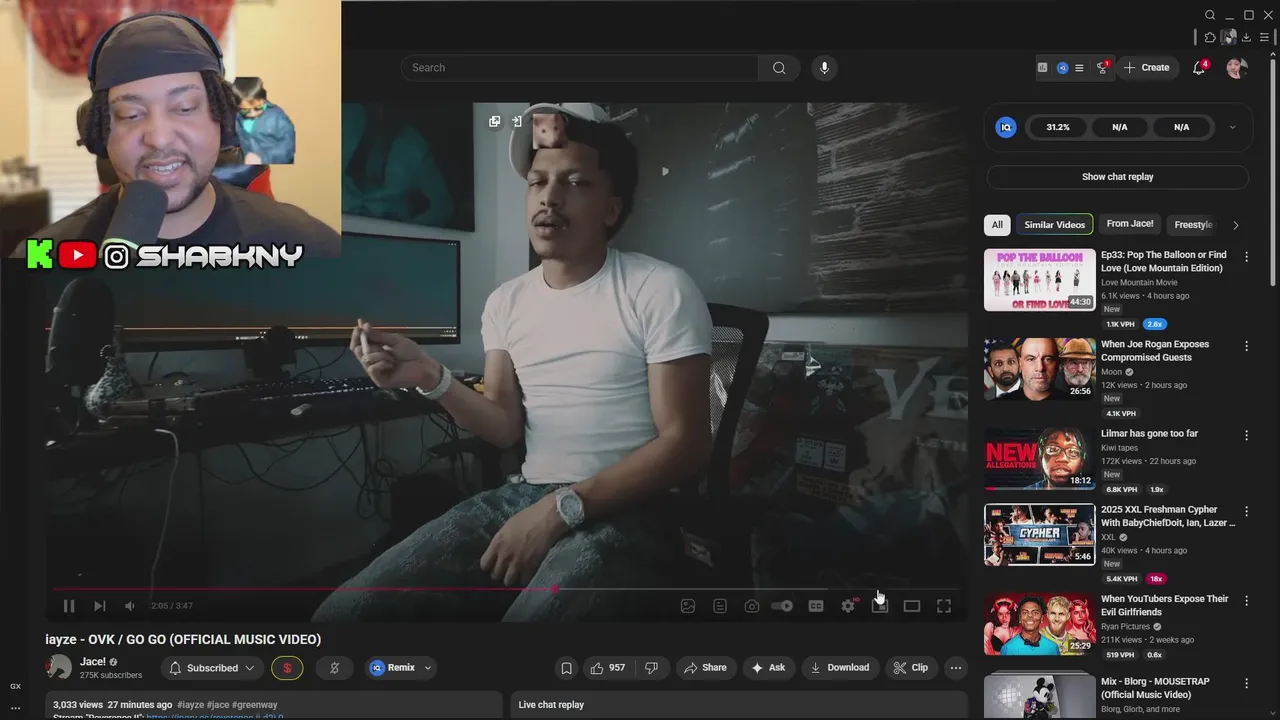Click the red dollar sign button
Image resolution: width=1280 pixels, height=720 pixels.
[x=287, y=668]
